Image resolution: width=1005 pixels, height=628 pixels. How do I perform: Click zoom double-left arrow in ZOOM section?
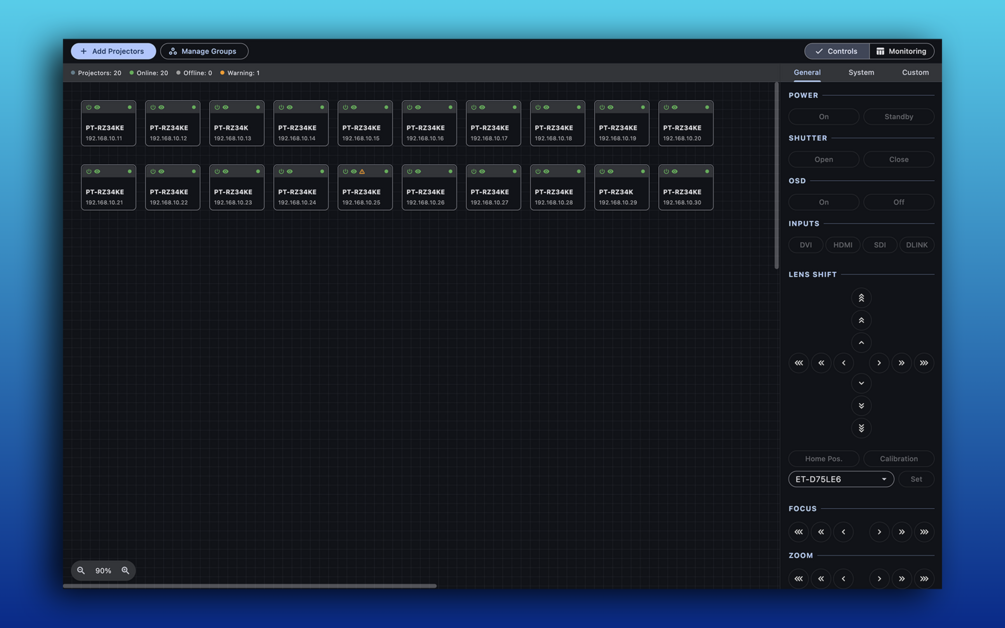(821, 579)
